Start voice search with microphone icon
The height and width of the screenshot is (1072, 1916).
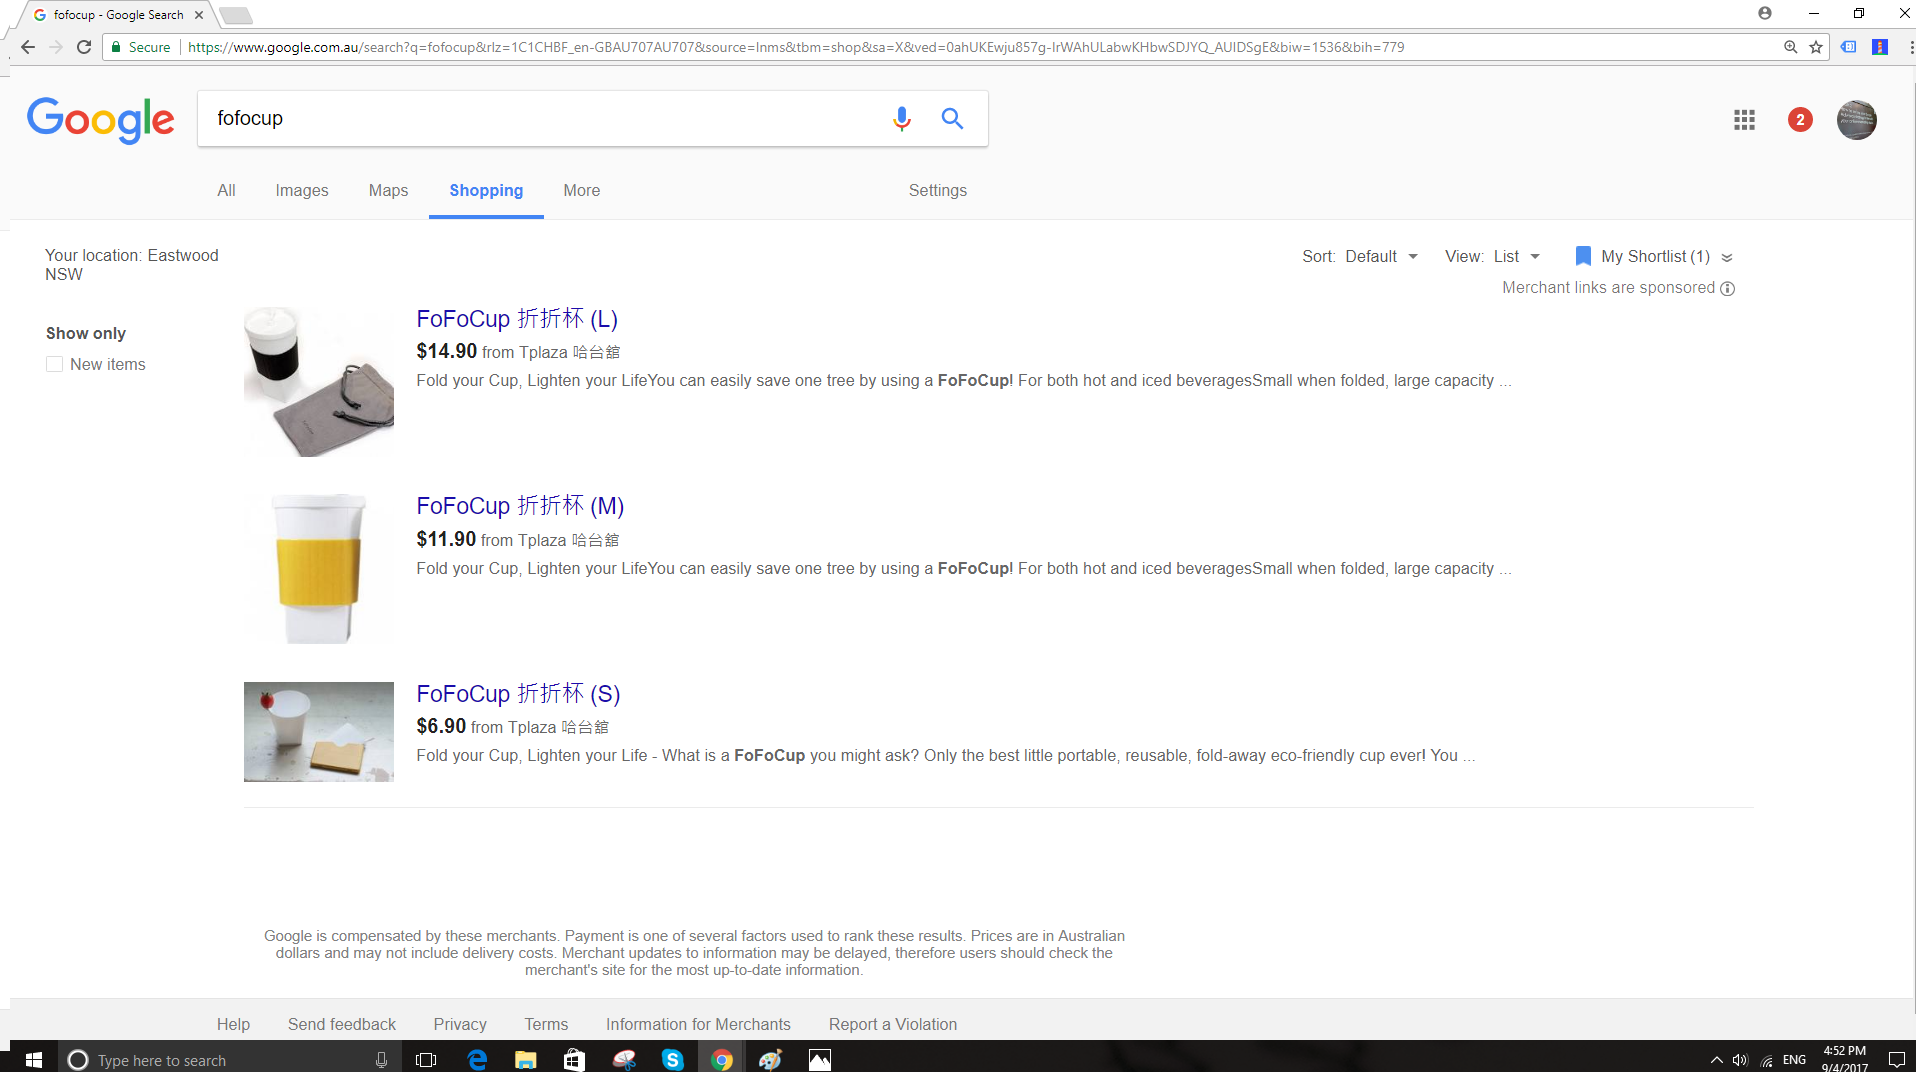click(901, 119)
